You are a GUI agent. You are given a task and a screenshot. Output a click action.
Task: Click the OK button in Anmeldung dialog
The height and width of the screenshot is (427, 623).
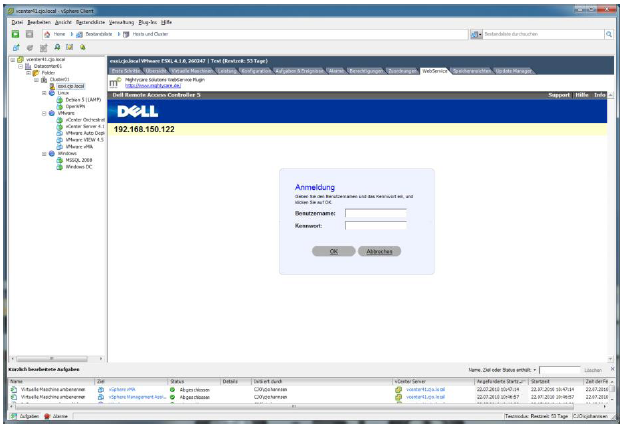(334, 251)
